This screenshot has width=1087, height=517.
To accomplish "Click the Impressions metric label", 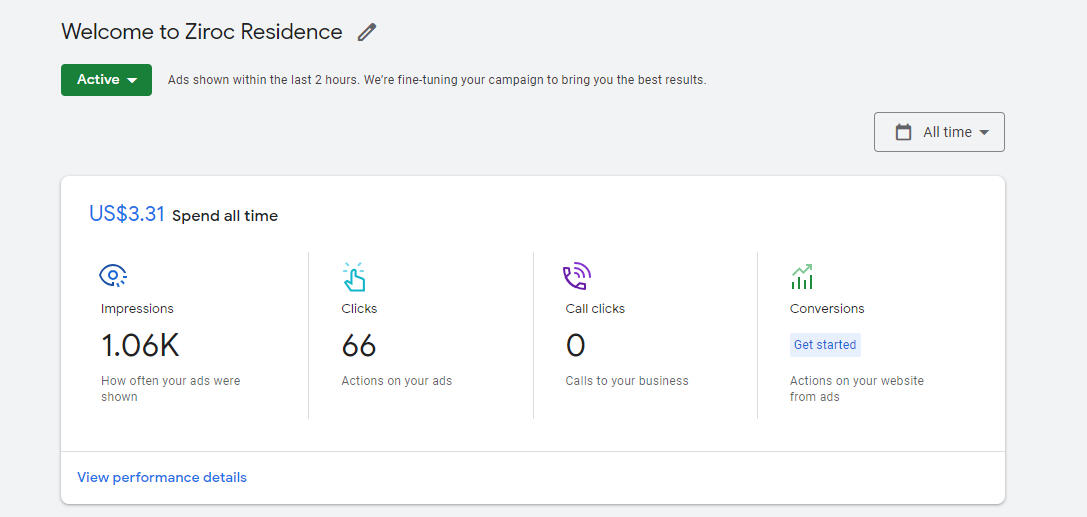I will (x=137, y=309).
